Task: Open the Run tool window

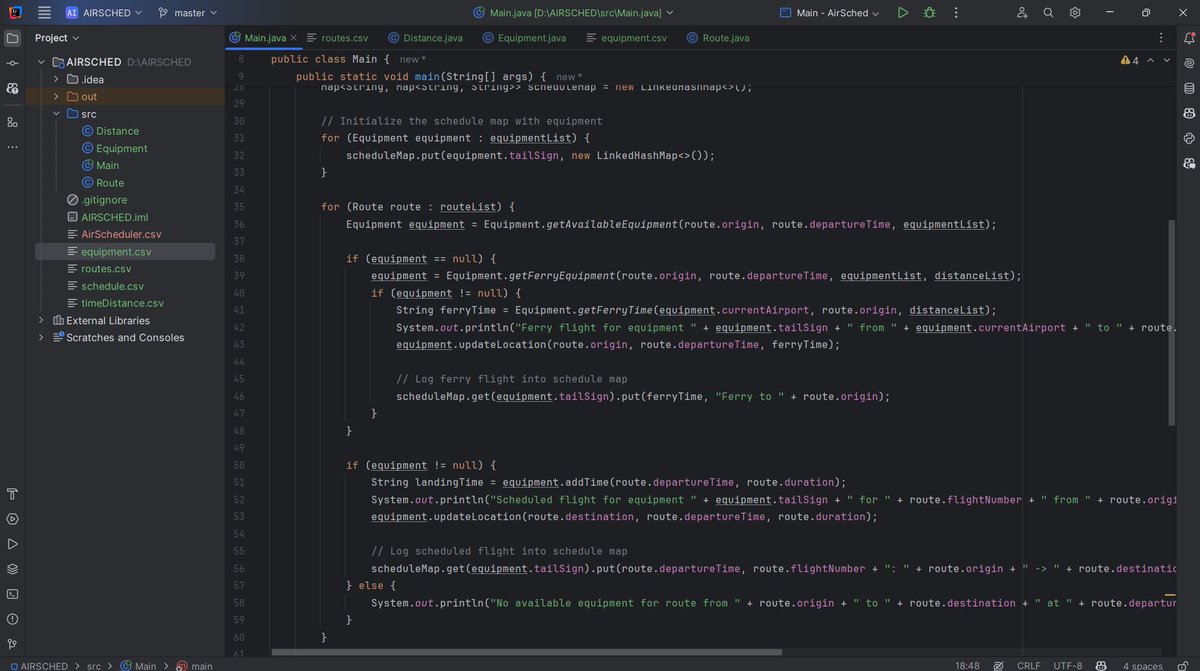Action: 12,544
